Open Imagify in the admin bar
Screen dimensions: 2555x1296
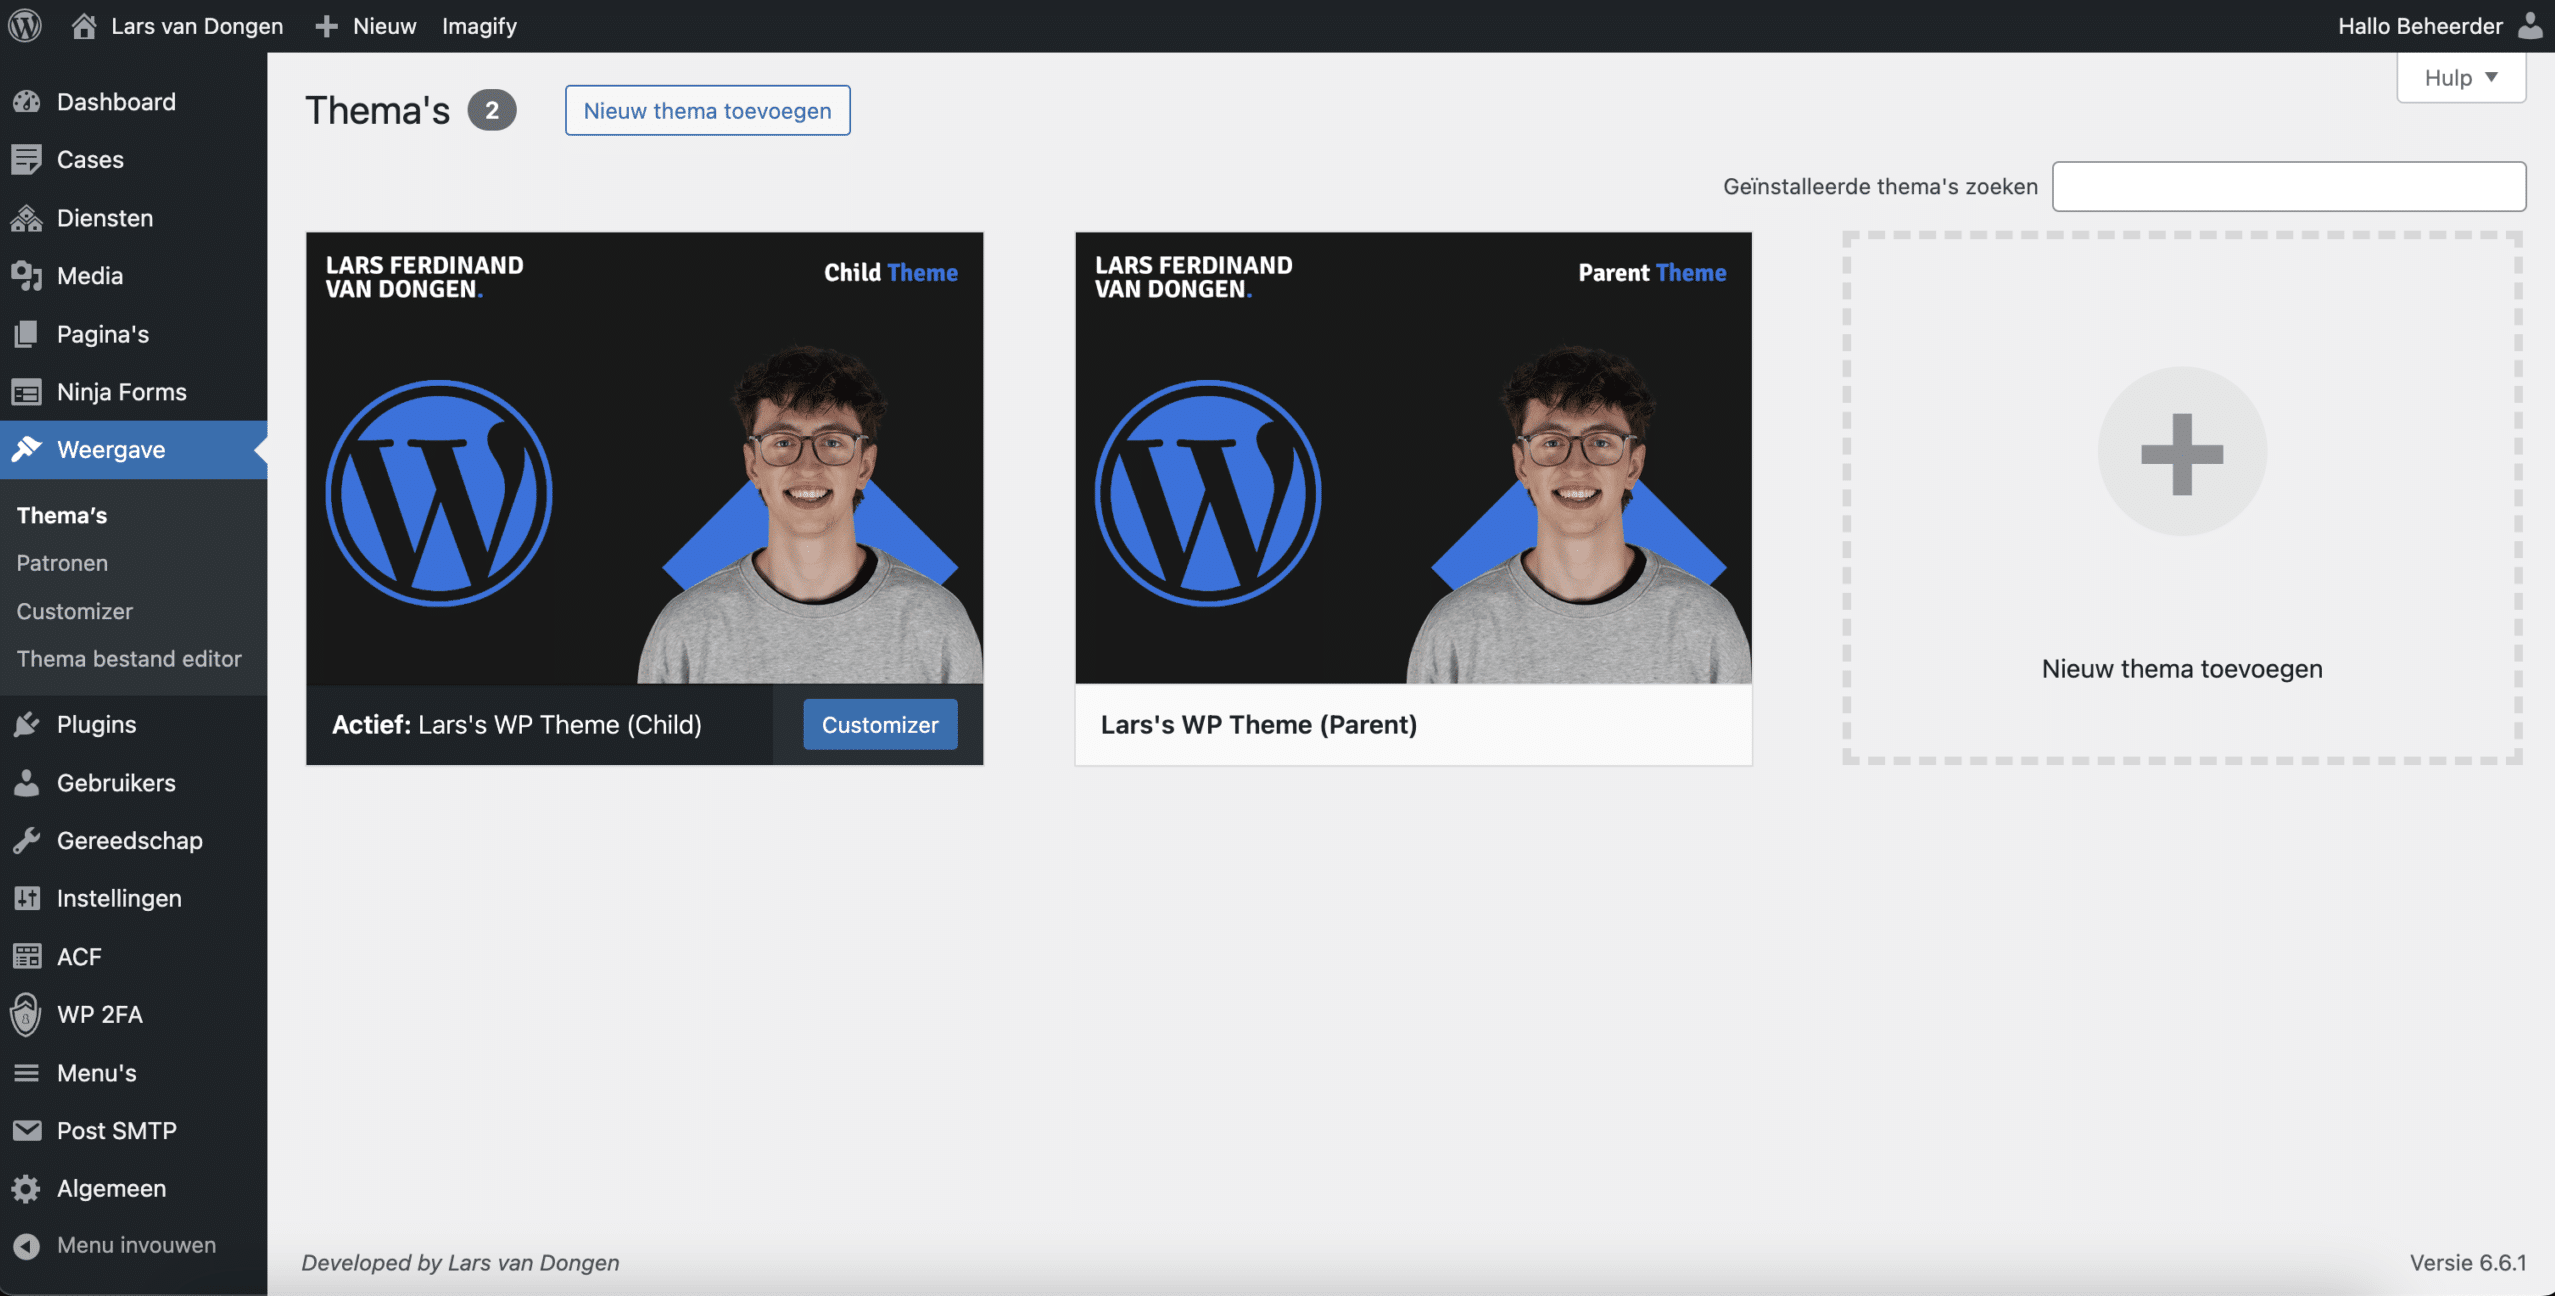[x=479, y=26]
